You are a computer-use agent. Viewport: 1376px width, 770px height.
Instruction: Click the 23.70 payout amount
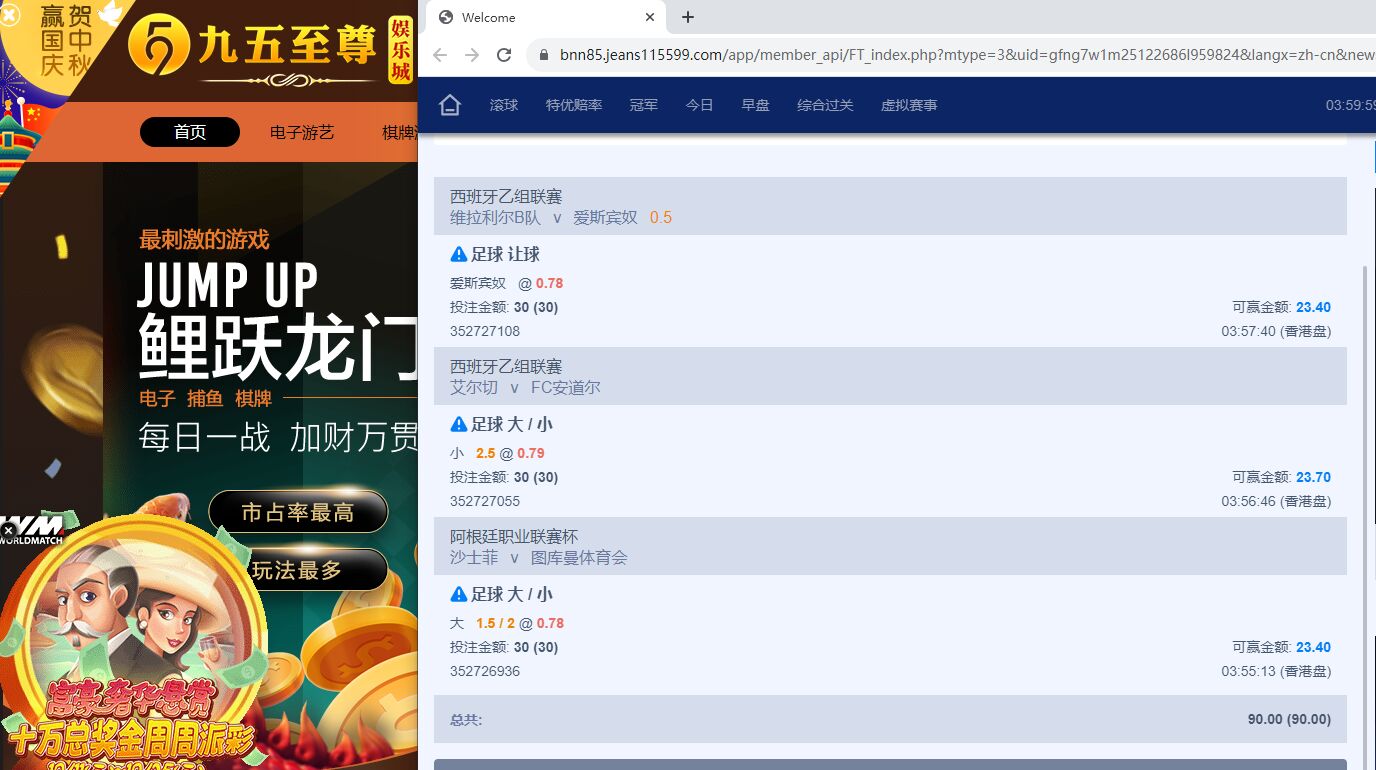tap(1313, 477)
